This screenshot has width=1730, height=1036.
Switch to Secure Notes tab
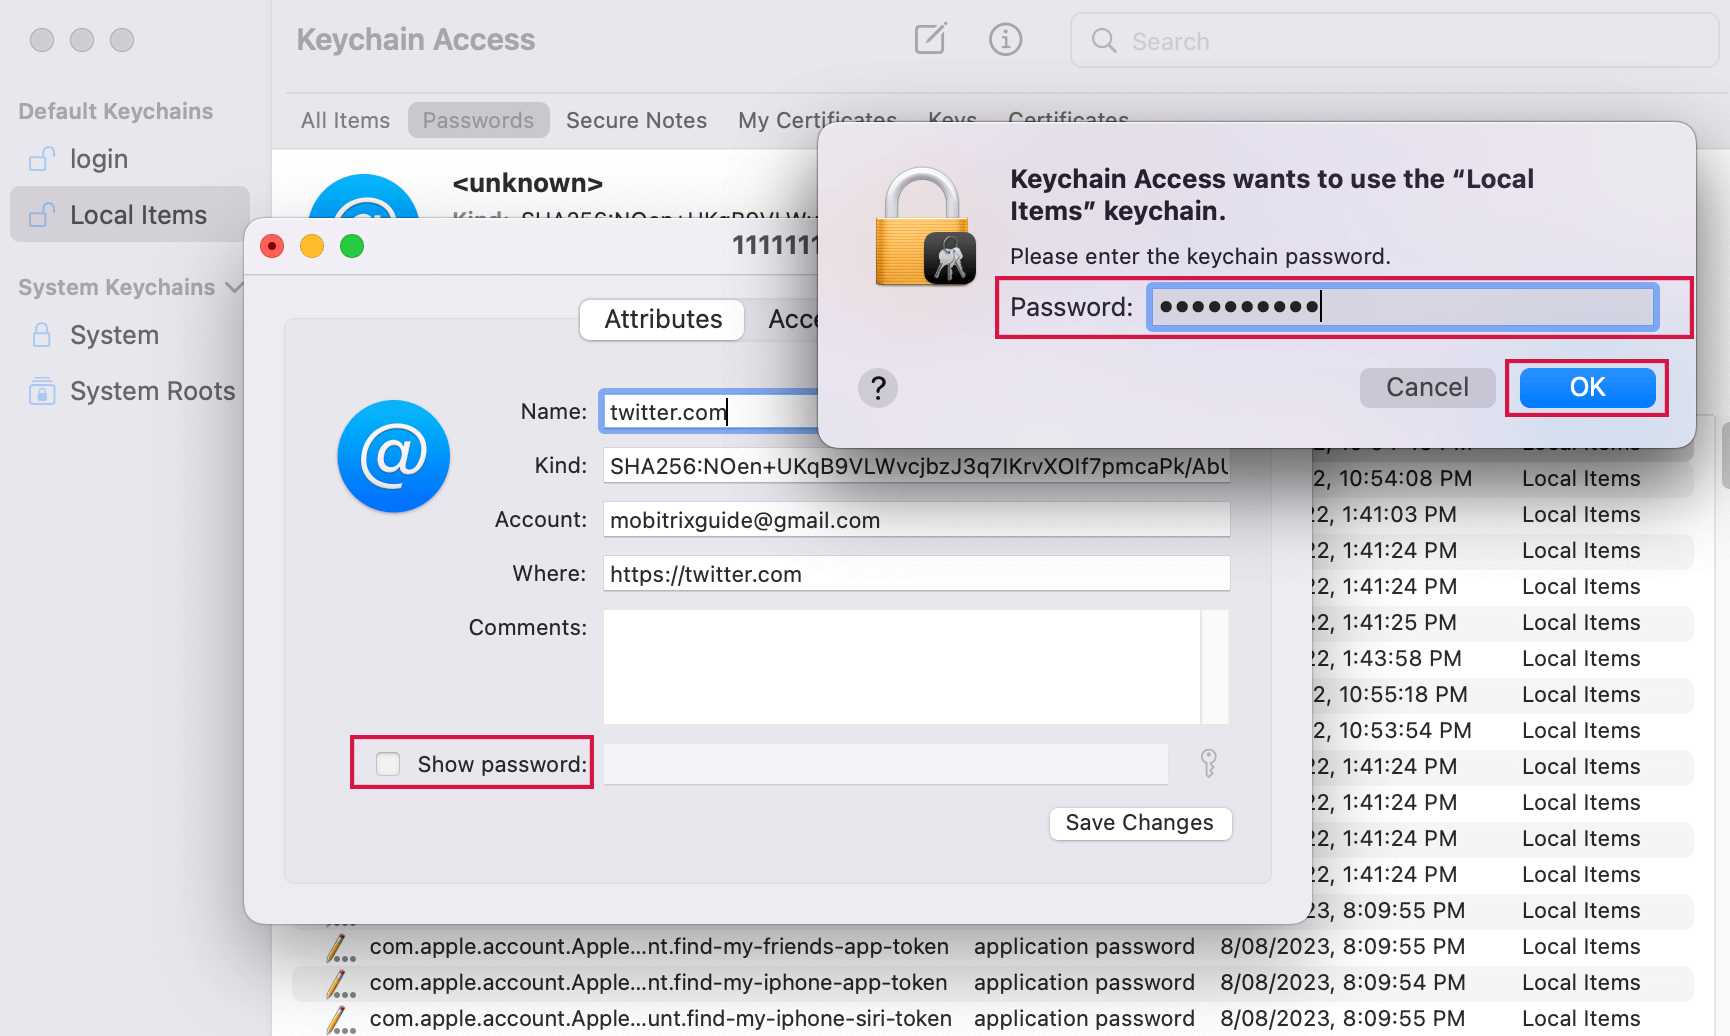tap(636, 120)
